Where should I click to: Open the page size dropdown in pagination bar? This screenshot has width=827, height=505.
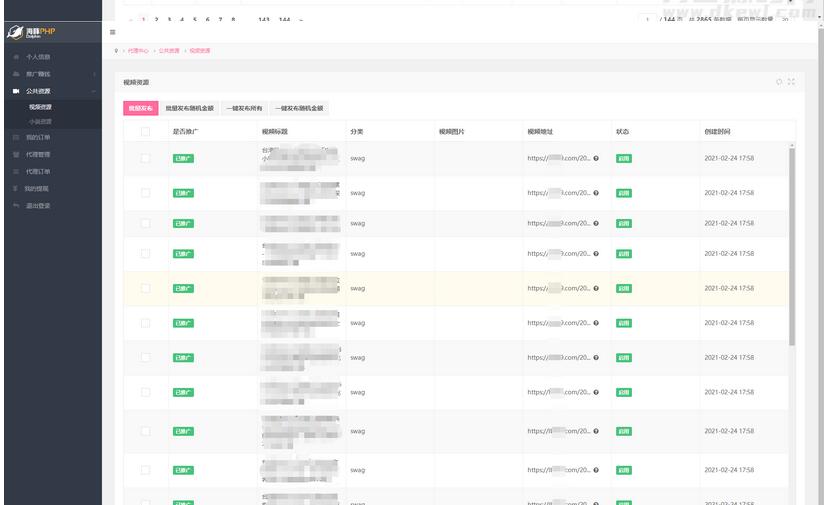786,19
